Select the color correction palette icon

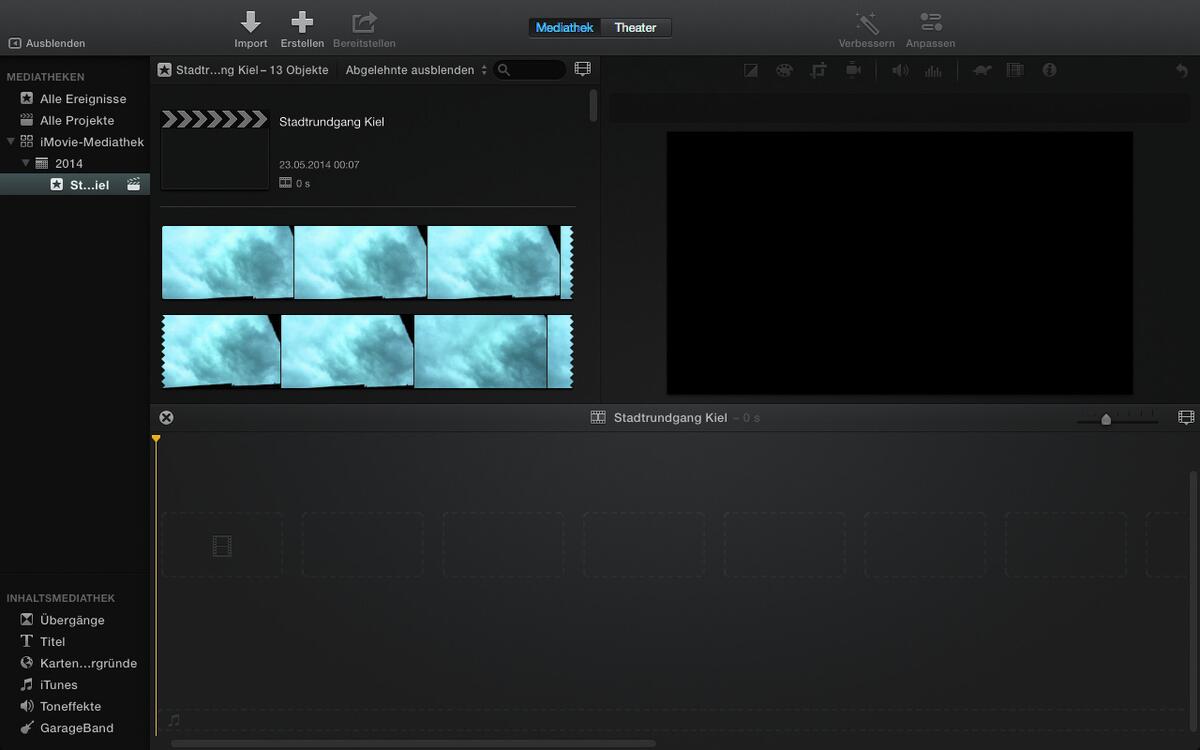785,70
